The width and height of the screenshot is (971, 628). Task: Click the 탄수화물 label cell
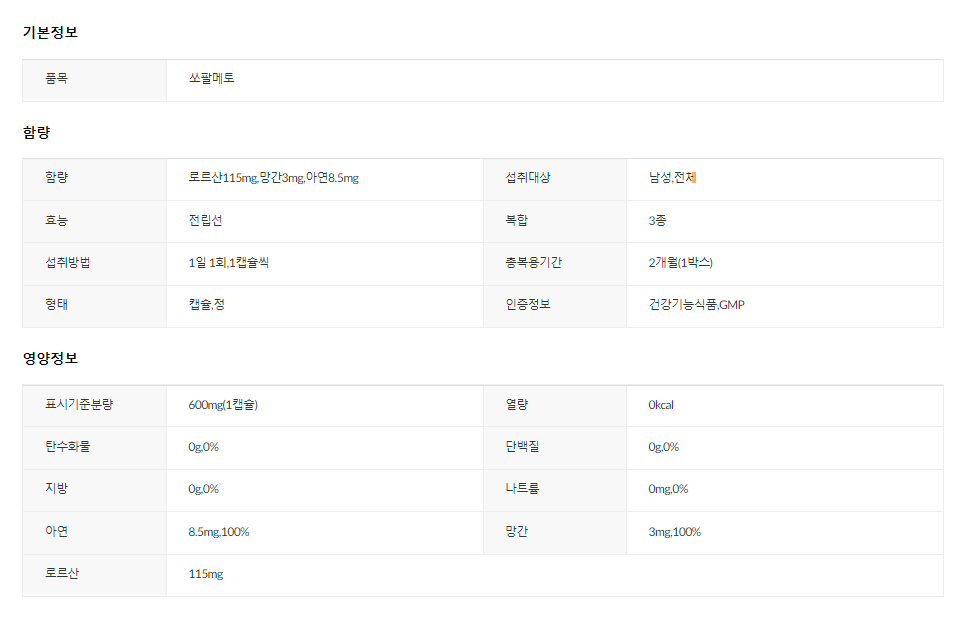pos(67,447)
